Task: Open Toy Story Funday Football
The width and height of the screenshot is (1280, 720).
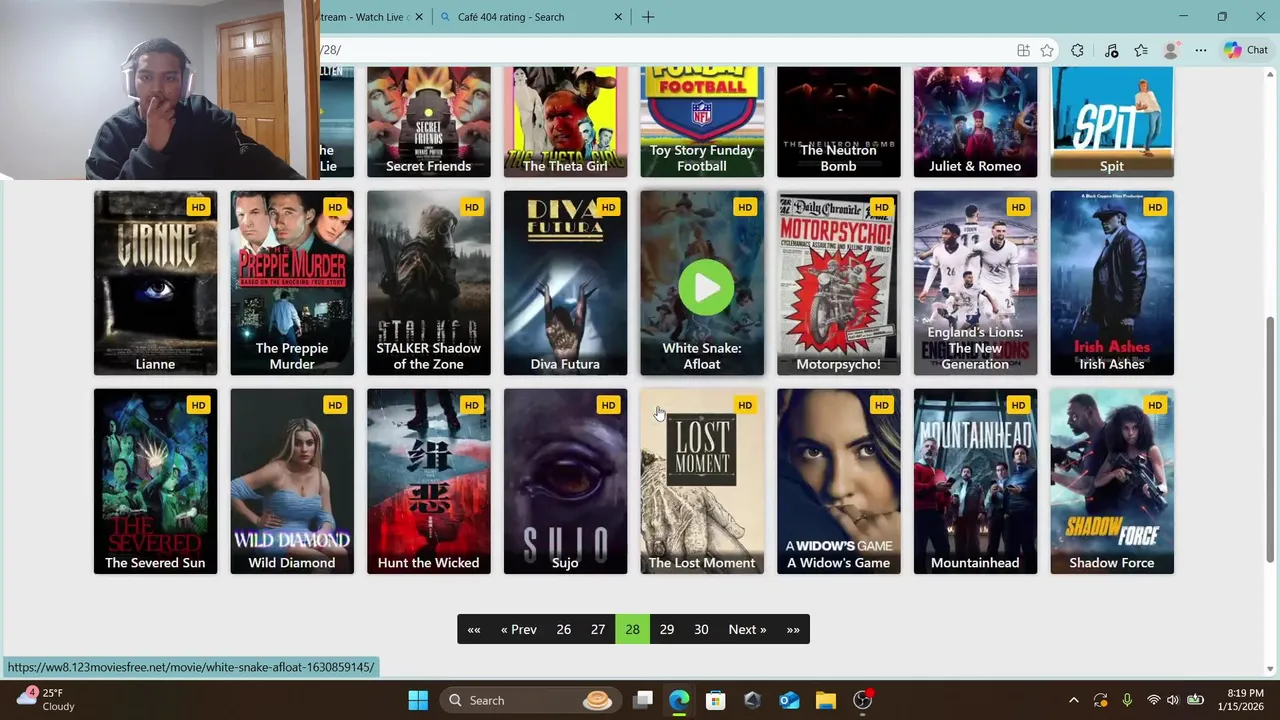Action: coord(702,122)
